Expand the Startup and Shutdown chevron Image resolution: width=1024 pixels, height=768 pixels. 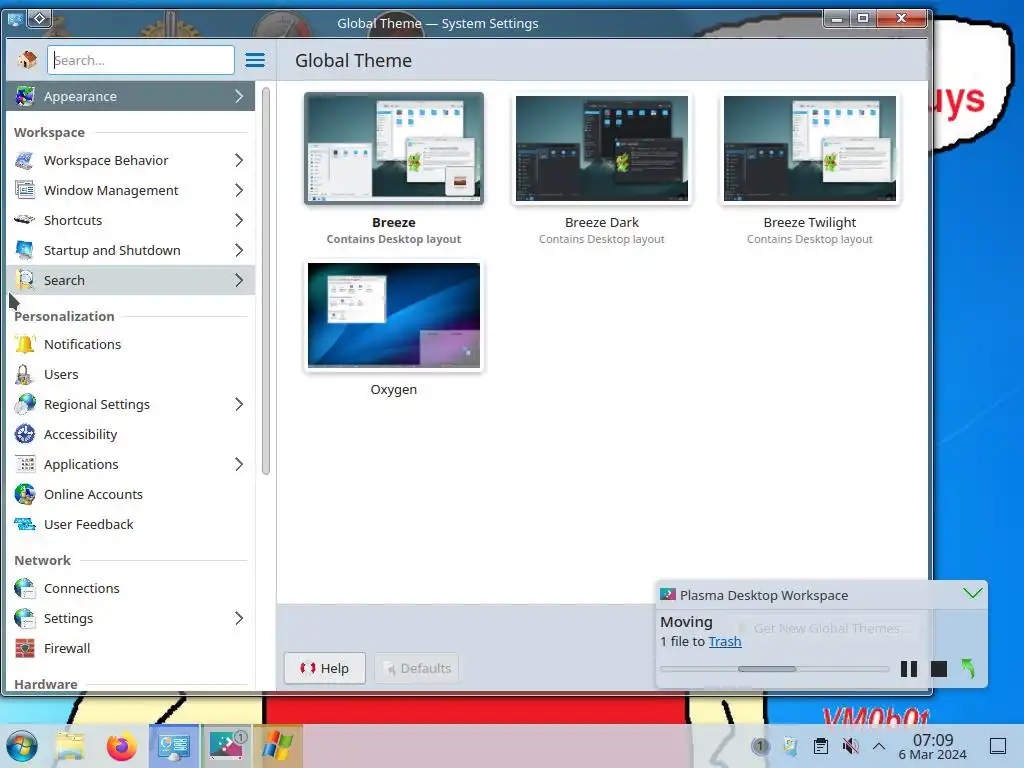click(x=239, y=250)
